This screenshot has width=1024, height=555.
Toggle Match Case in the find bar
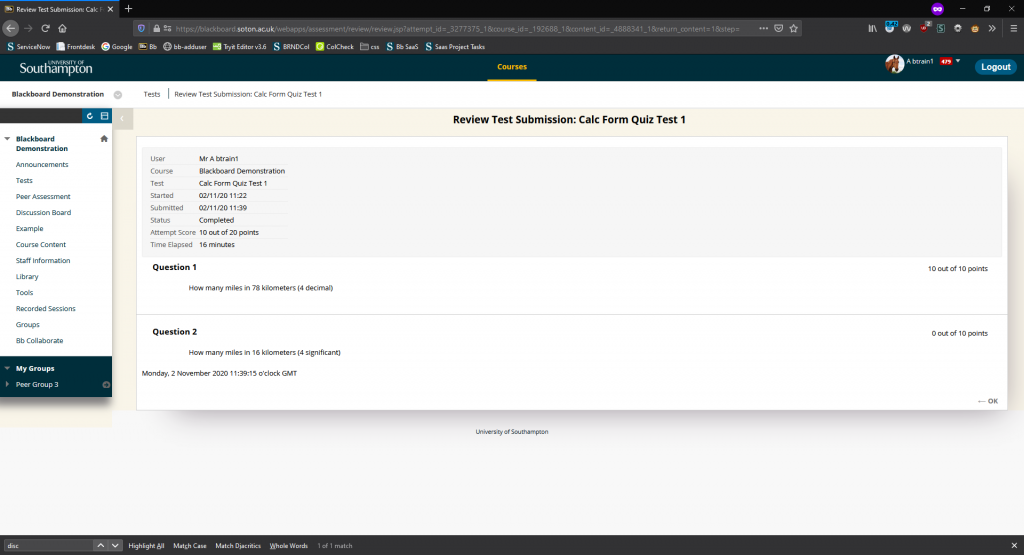(189, 546)
